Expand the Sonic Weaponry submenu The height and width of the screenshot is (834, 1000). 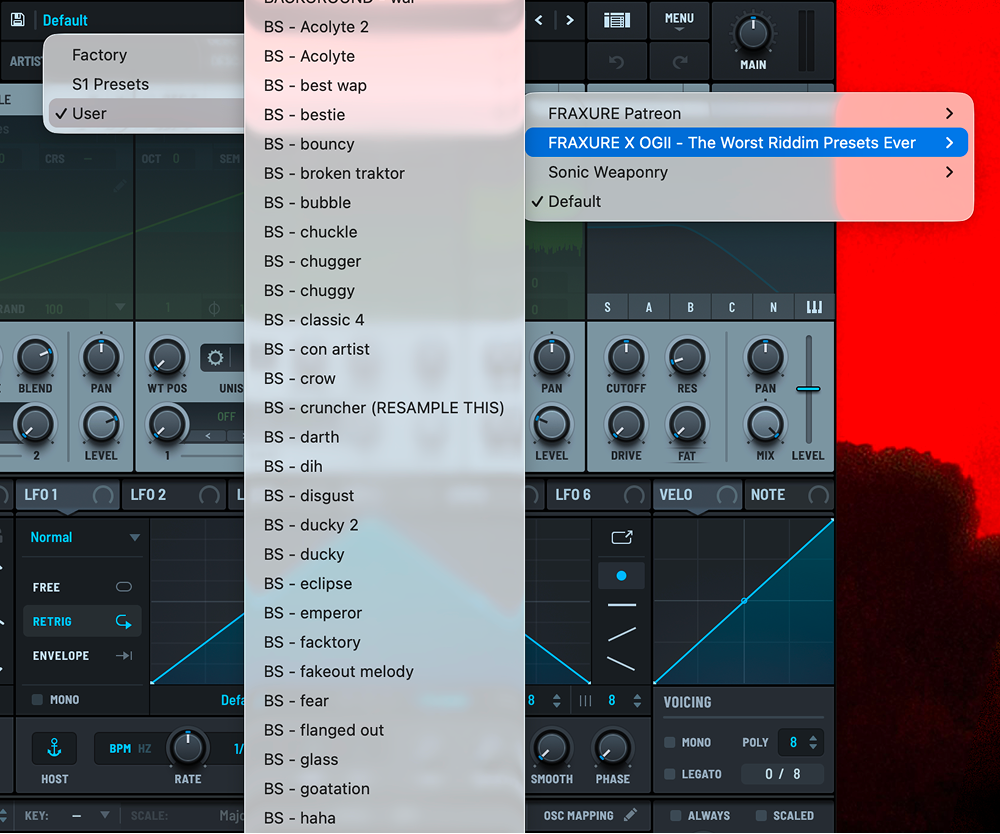click(746, 172)
